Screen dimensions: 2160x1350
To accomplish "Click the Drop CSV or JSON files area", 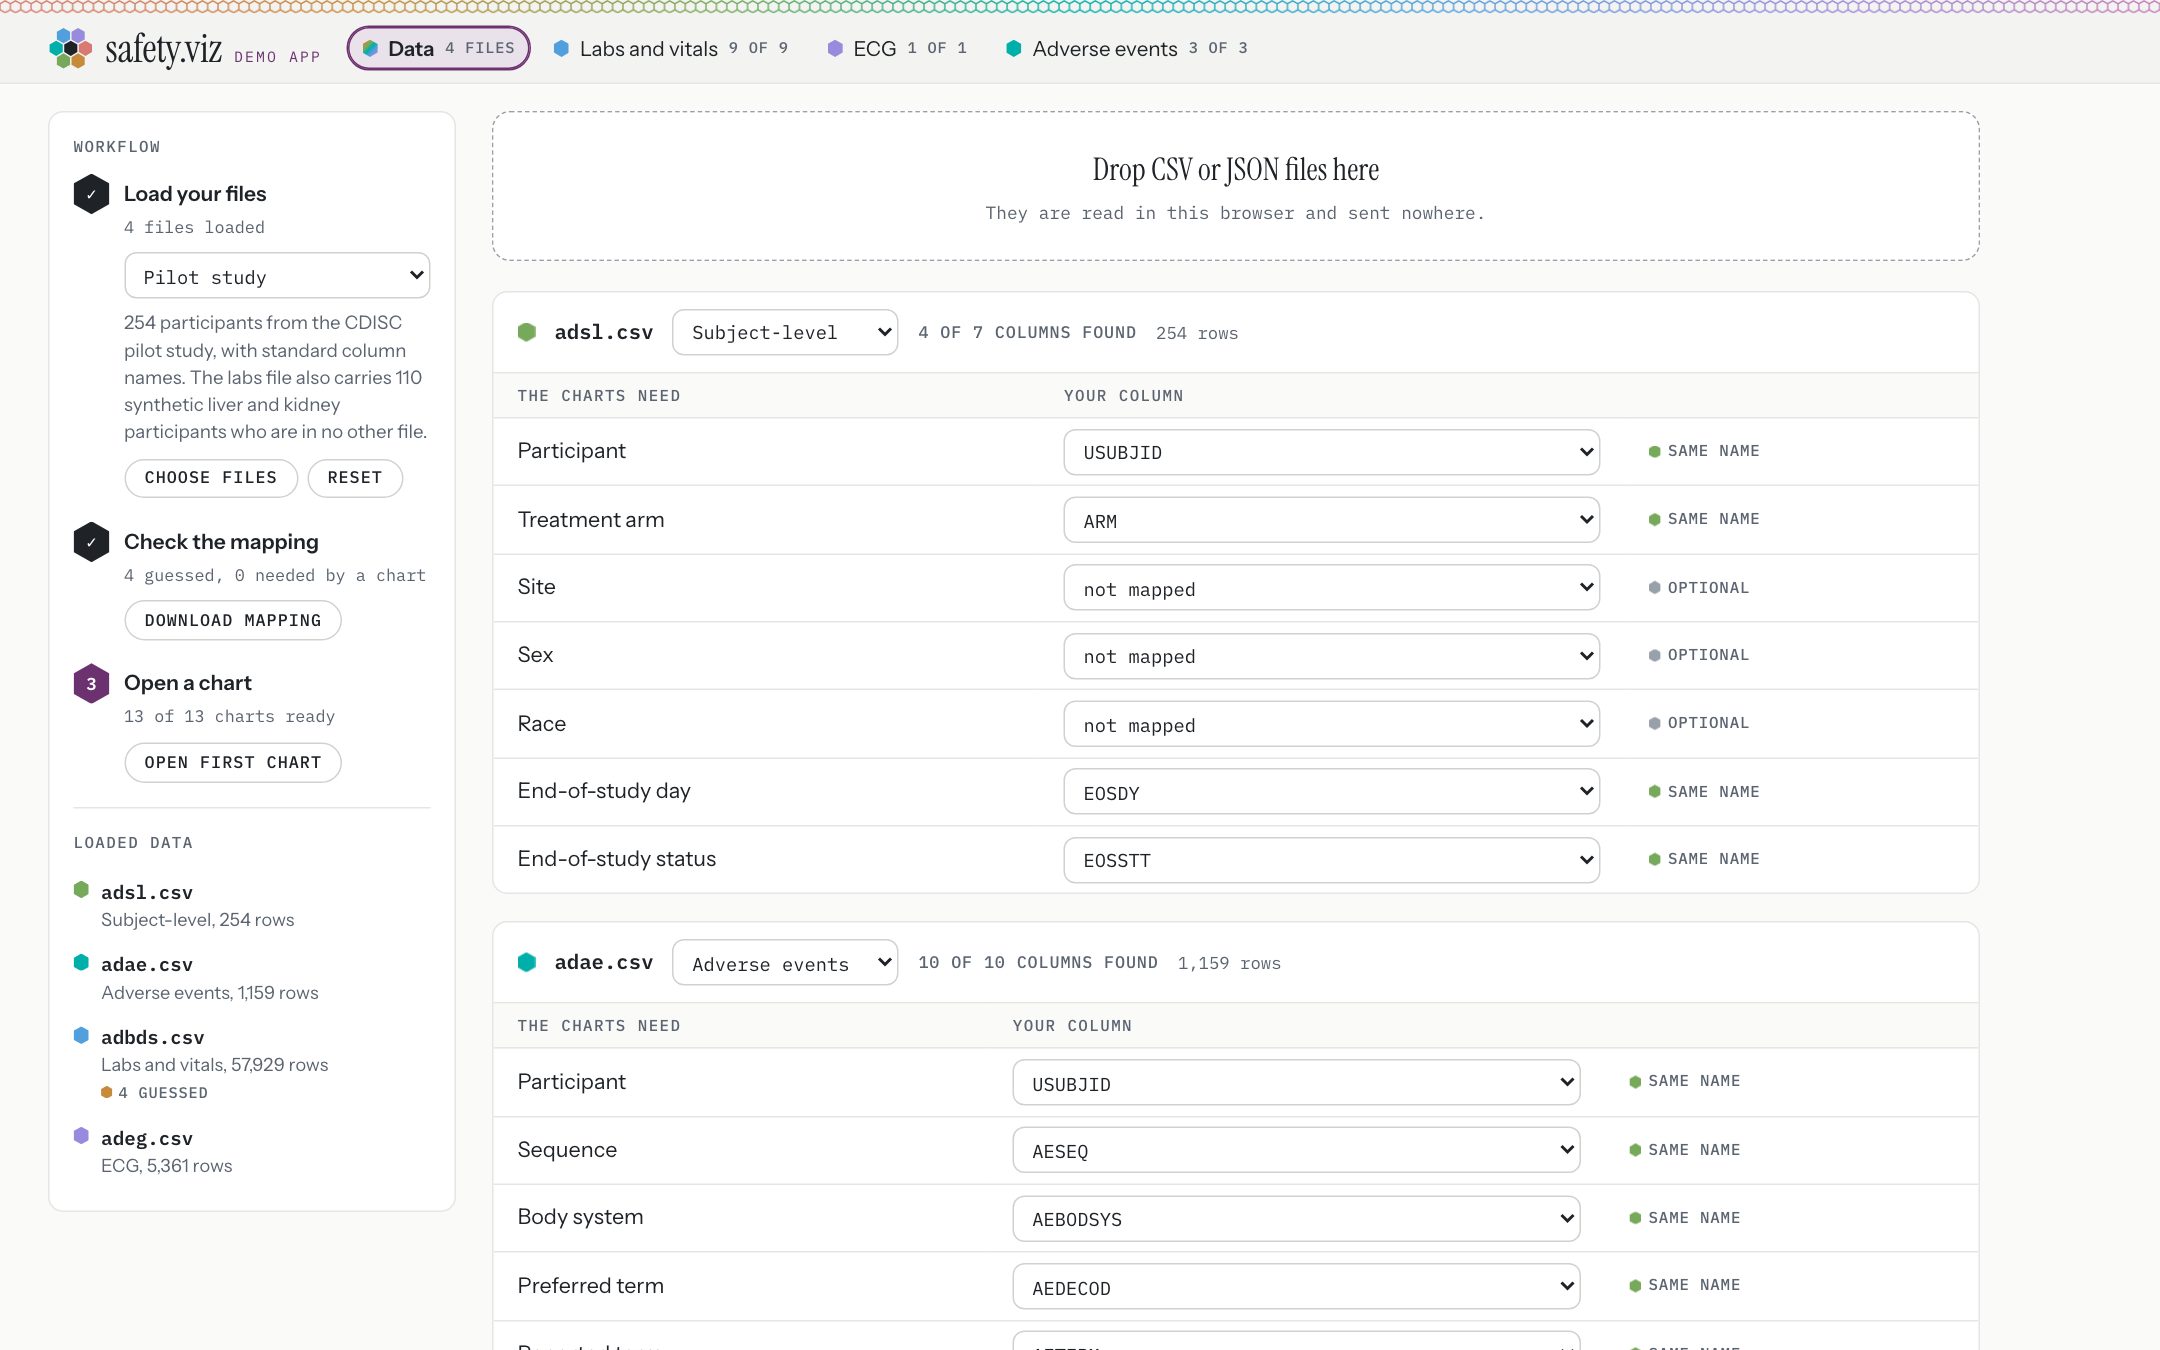I will coord(1235,186).
